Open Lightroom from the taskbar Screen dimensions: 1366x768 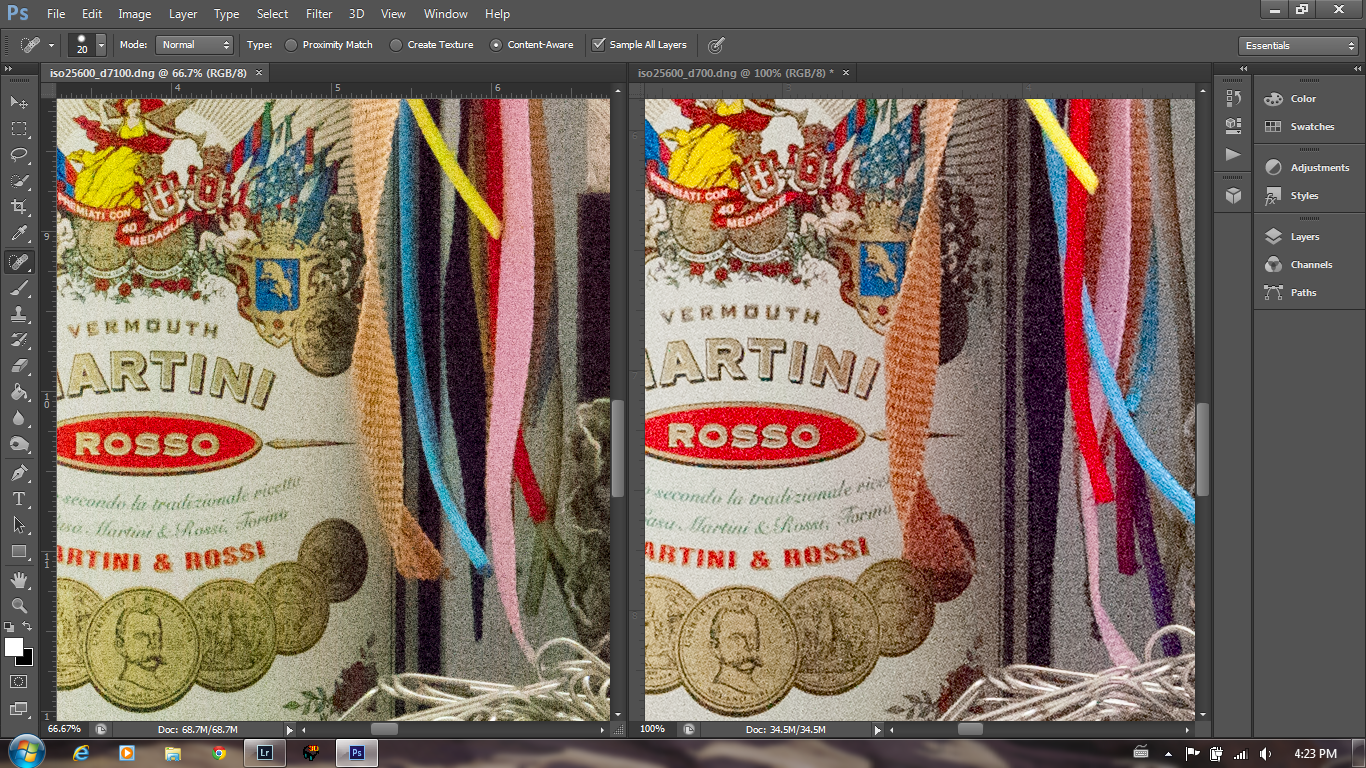click(x=265, y=753)
